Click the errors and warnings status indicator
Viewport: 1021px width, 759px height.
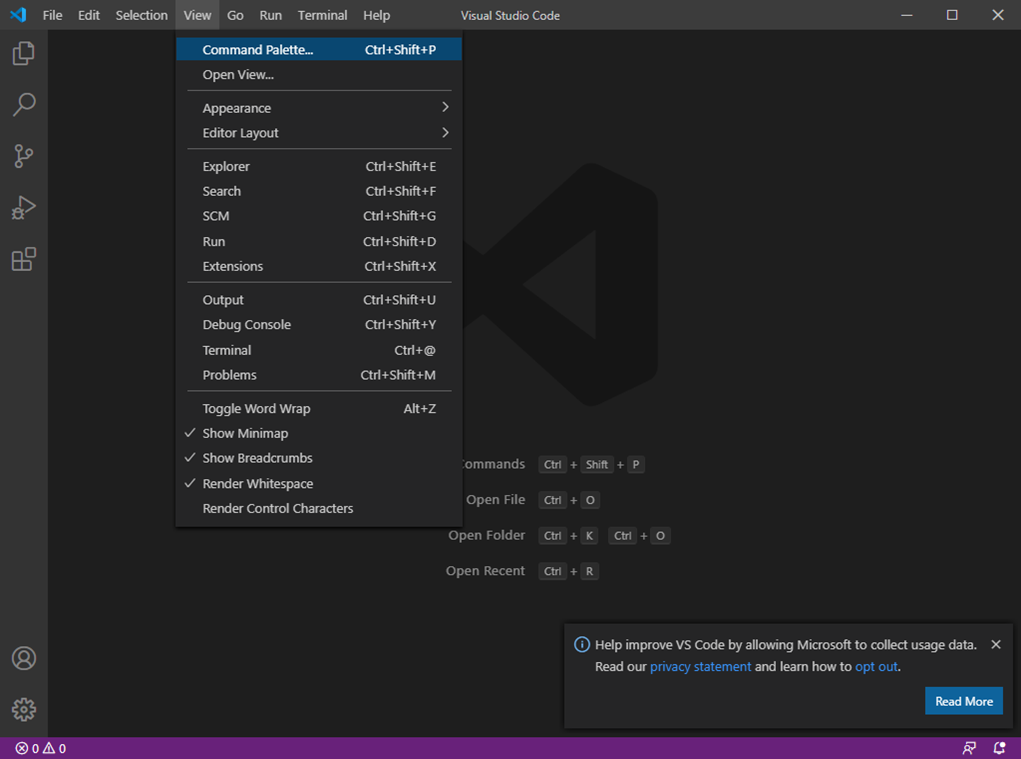(x=41, y=748)
